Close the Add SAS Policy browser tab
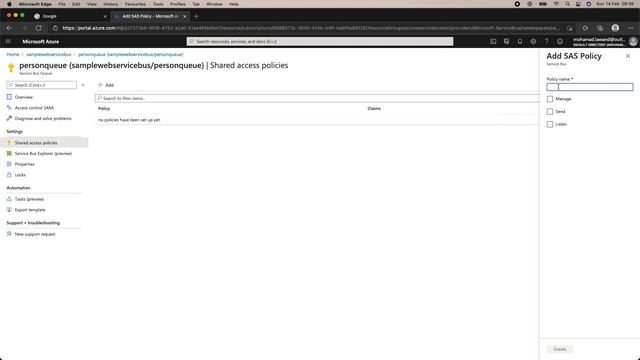 point(184,16)
